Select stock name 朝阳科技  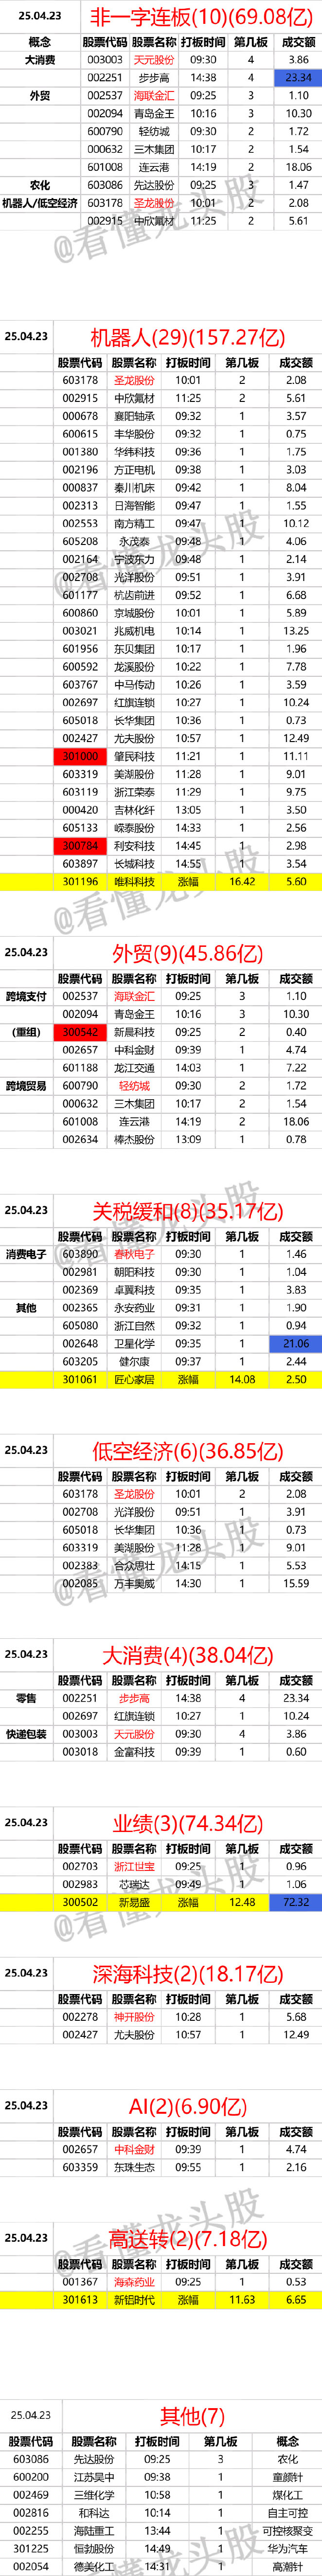(x=134, y=1272)
